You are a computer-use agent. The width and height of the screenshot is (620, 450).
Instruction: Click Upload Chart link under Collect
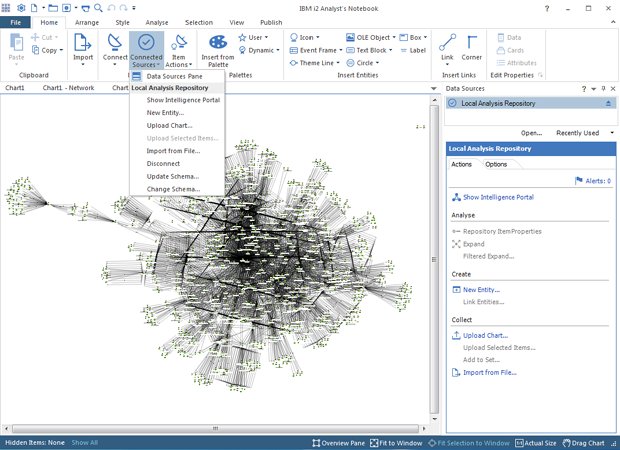(x=486, y=335)
